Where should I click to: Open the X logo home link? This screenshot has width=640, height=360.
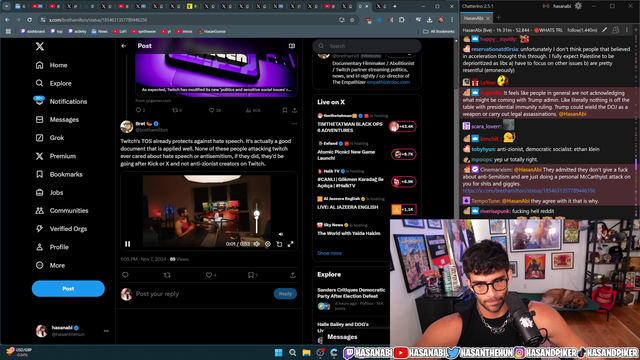coord(40,47)
